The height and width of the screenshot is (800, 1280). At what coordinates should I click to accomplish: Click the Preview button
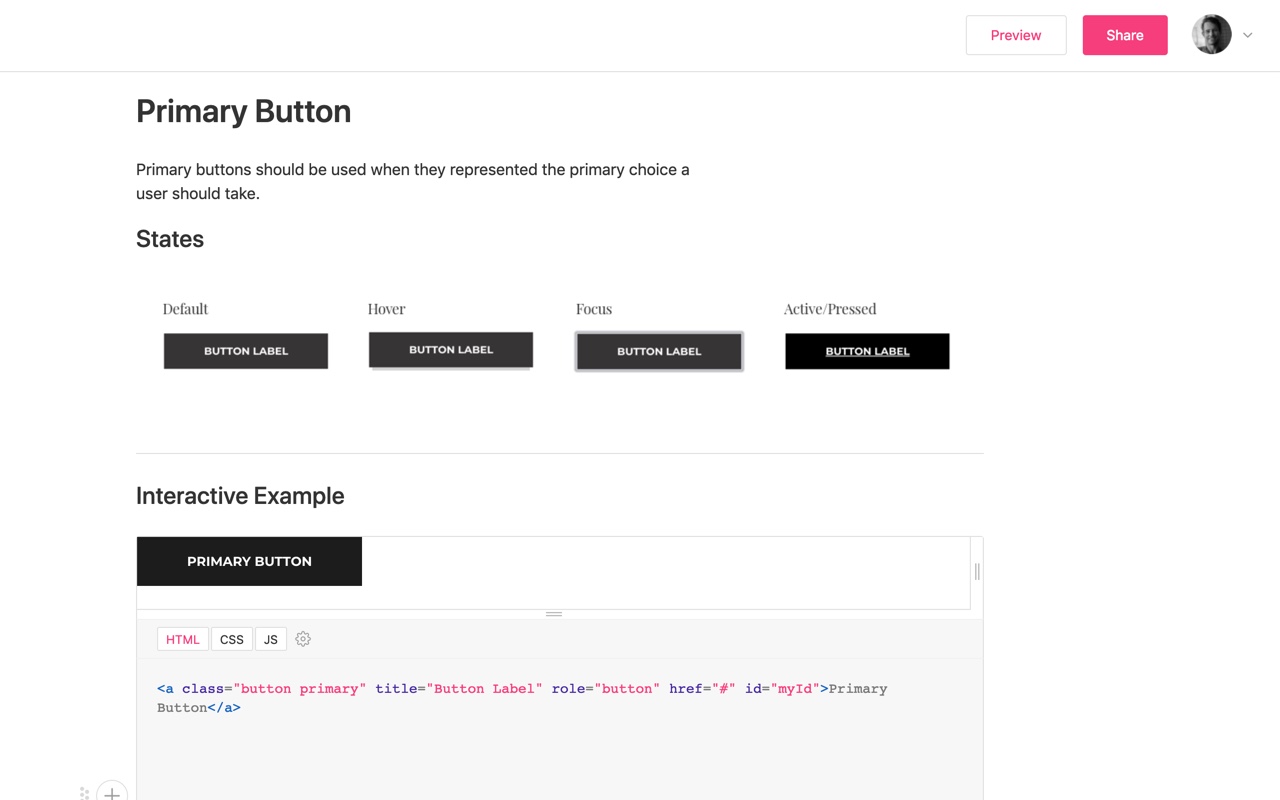pos(1015,35)
